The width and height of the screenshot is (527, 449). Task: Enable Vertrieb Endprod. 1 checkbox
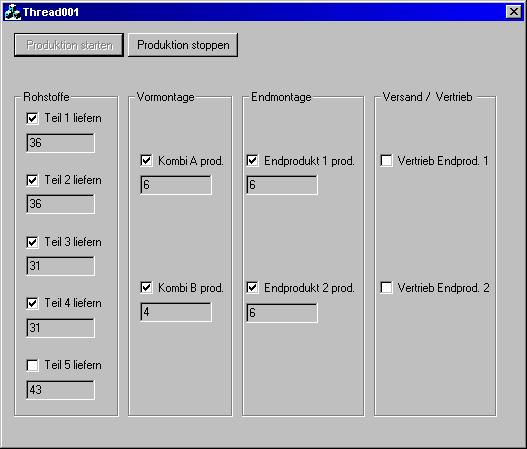click(x=386, y=161)
